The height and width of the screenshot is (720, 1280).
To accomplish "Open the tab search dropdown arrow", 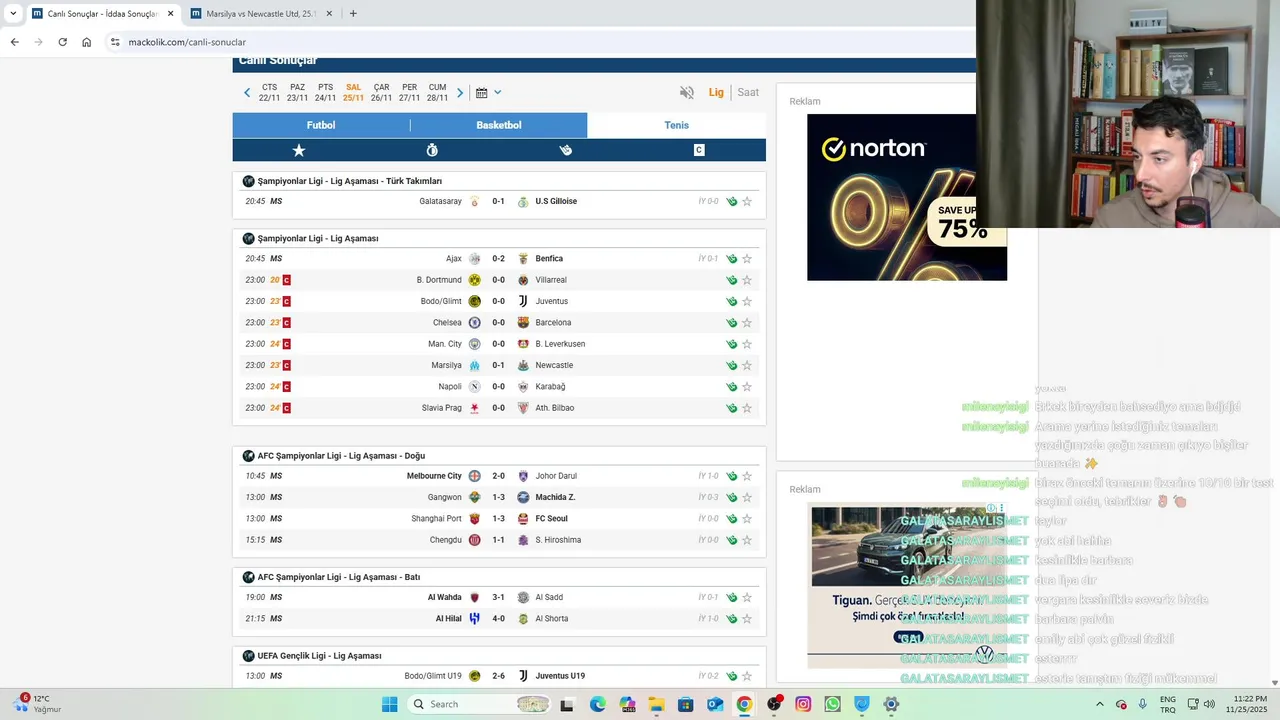I will [x=13, y=13].
